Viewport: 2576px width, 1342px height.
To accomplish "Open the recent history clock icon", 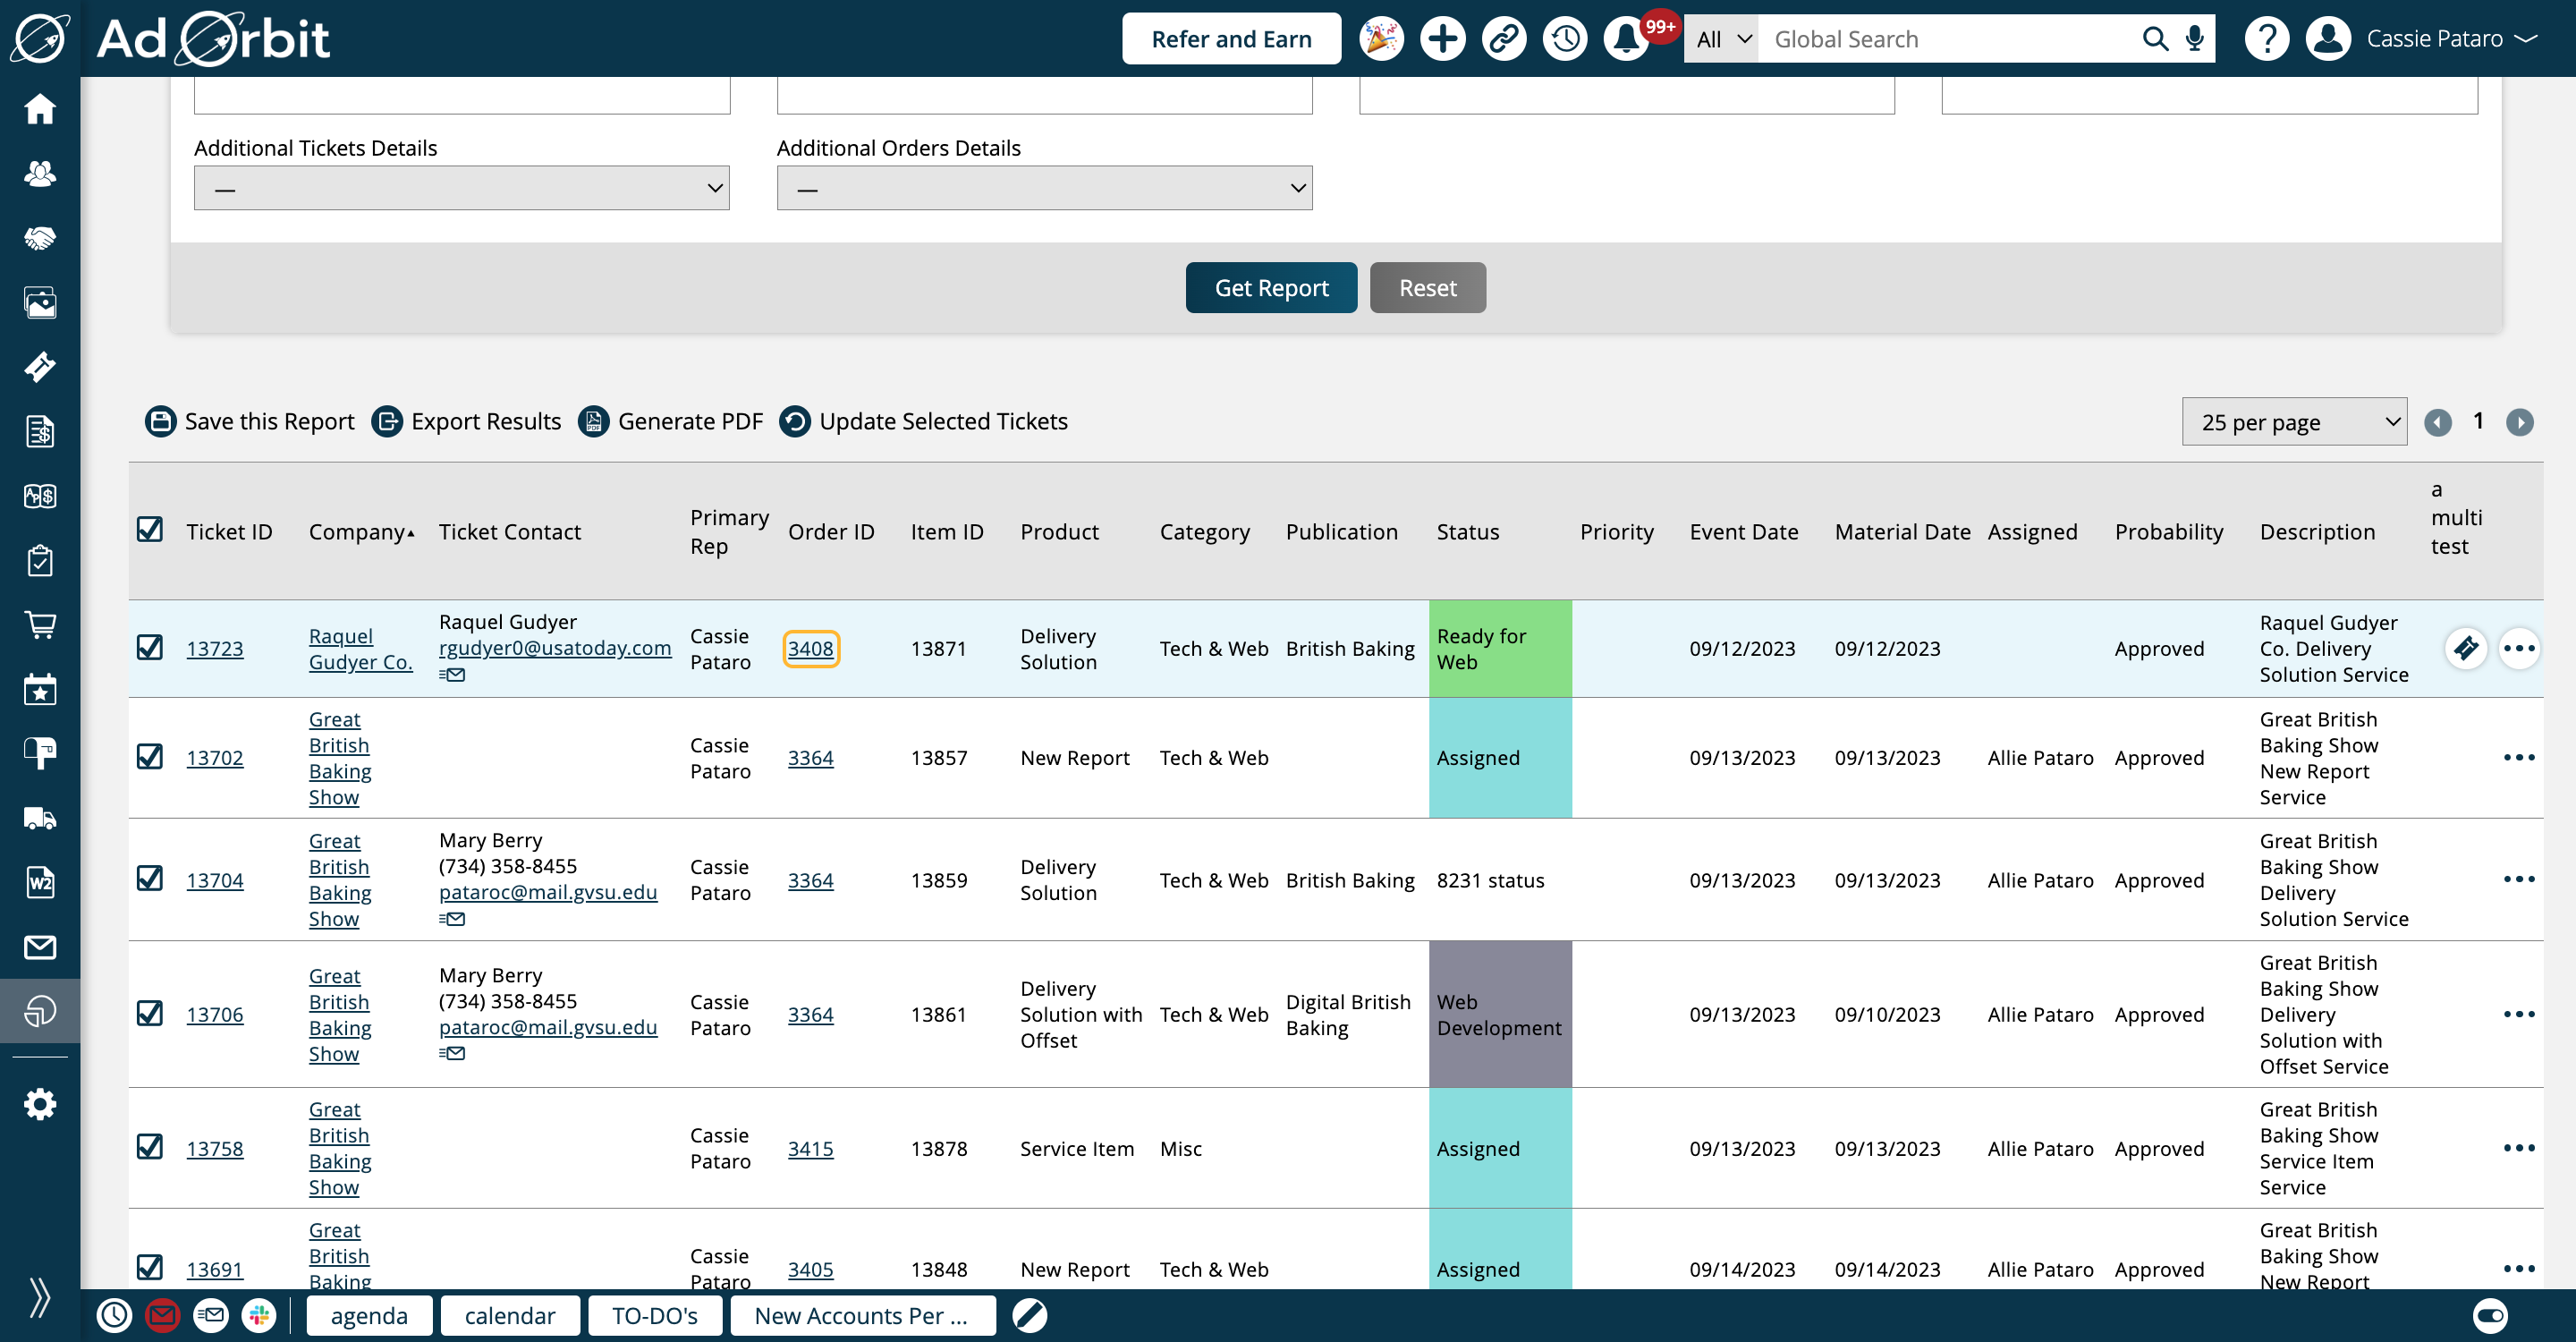I will [1565, 39].
